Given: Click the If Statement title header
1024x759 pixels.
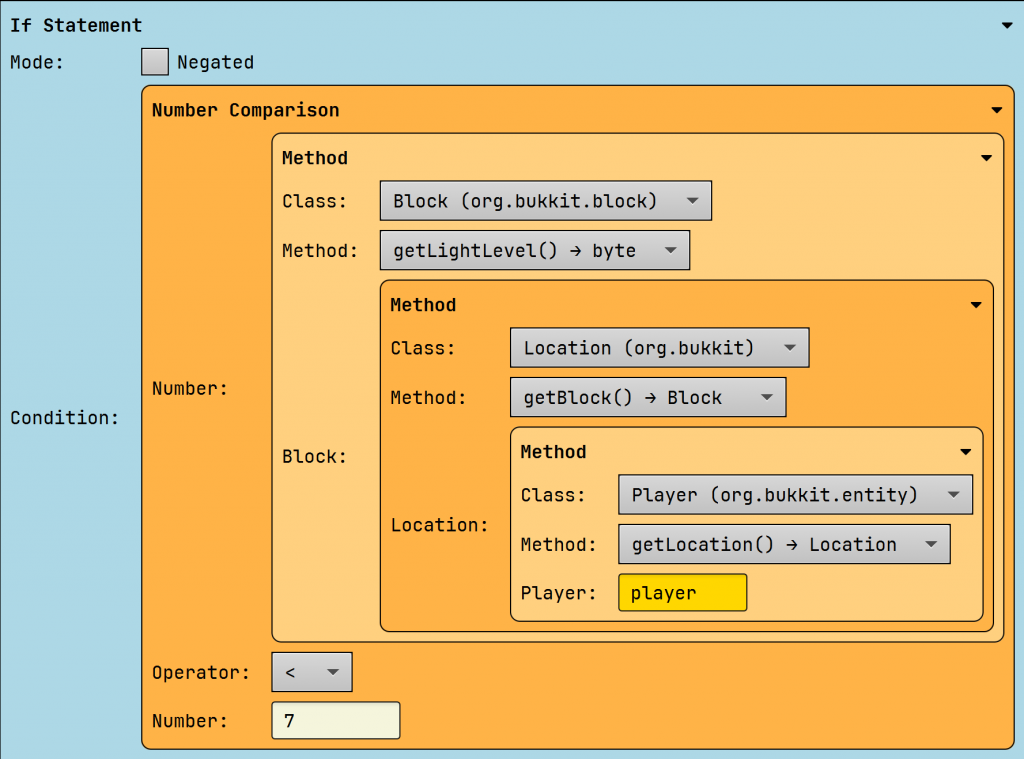Looking at the screenshot, I should tap(76, 26).
